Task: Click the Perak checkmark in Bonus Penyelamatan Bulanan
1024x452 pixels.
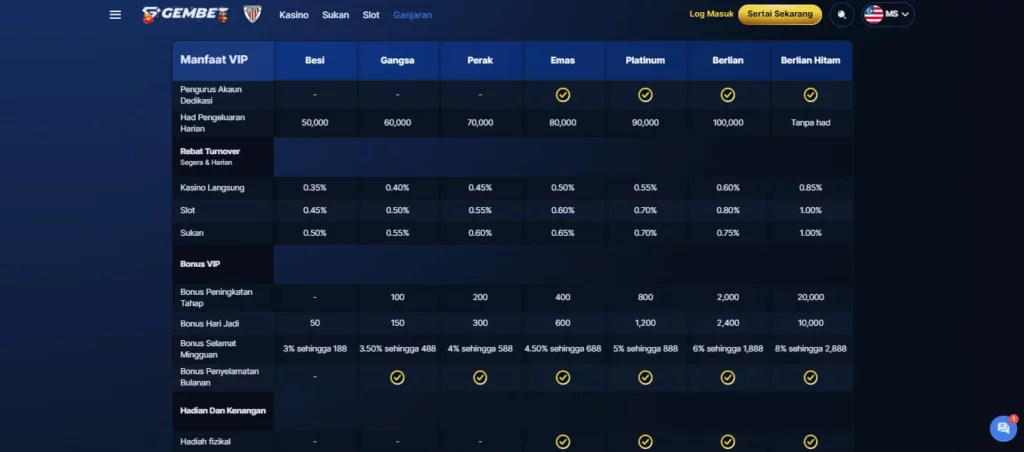Action: pyautogui.click(x=480, y=378)
